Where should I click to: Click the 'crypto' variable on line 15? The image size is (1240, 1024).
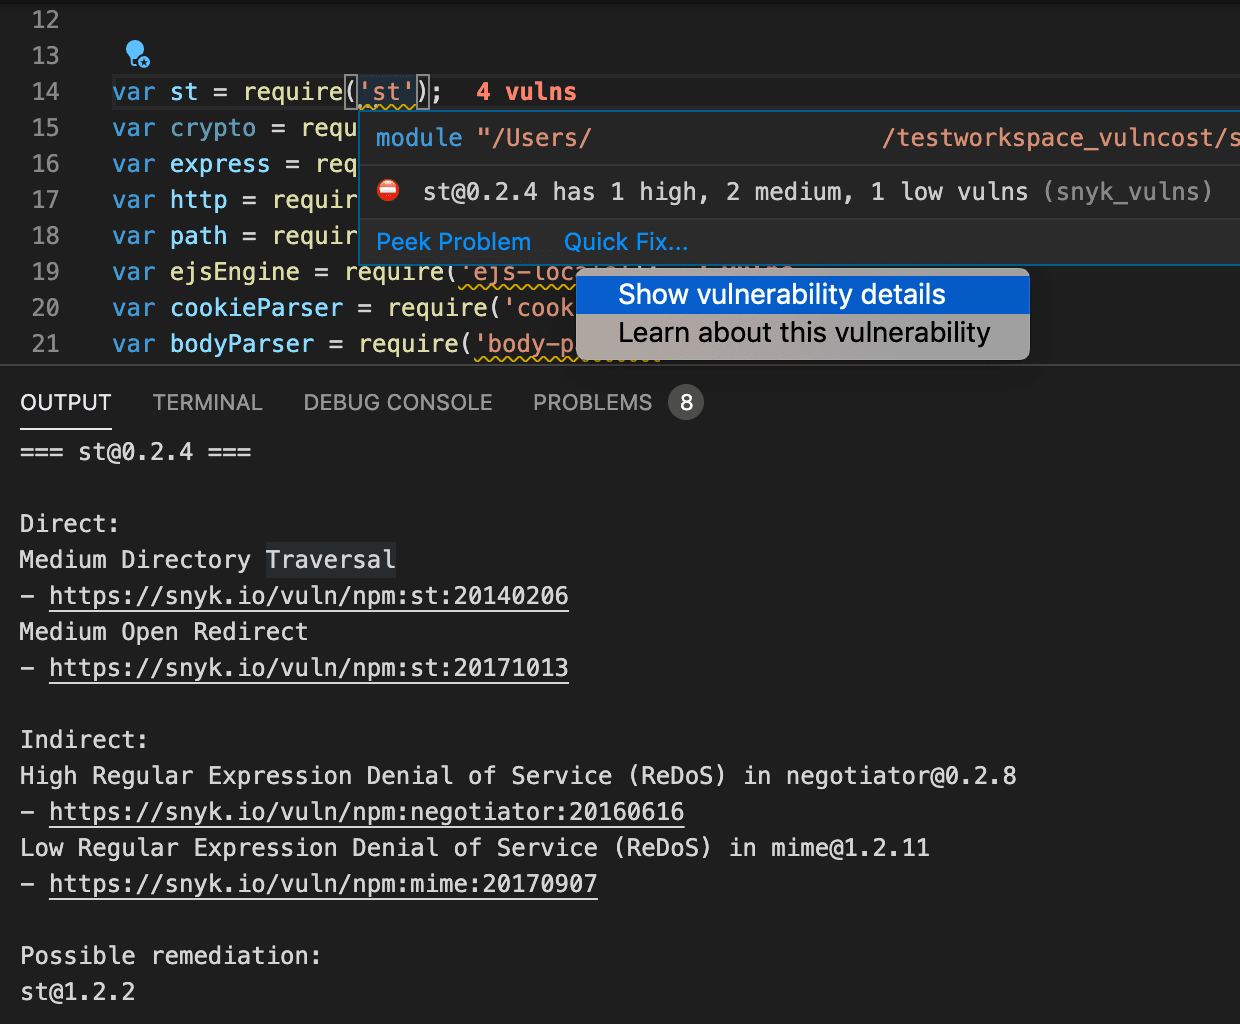(x=213, y=128)
